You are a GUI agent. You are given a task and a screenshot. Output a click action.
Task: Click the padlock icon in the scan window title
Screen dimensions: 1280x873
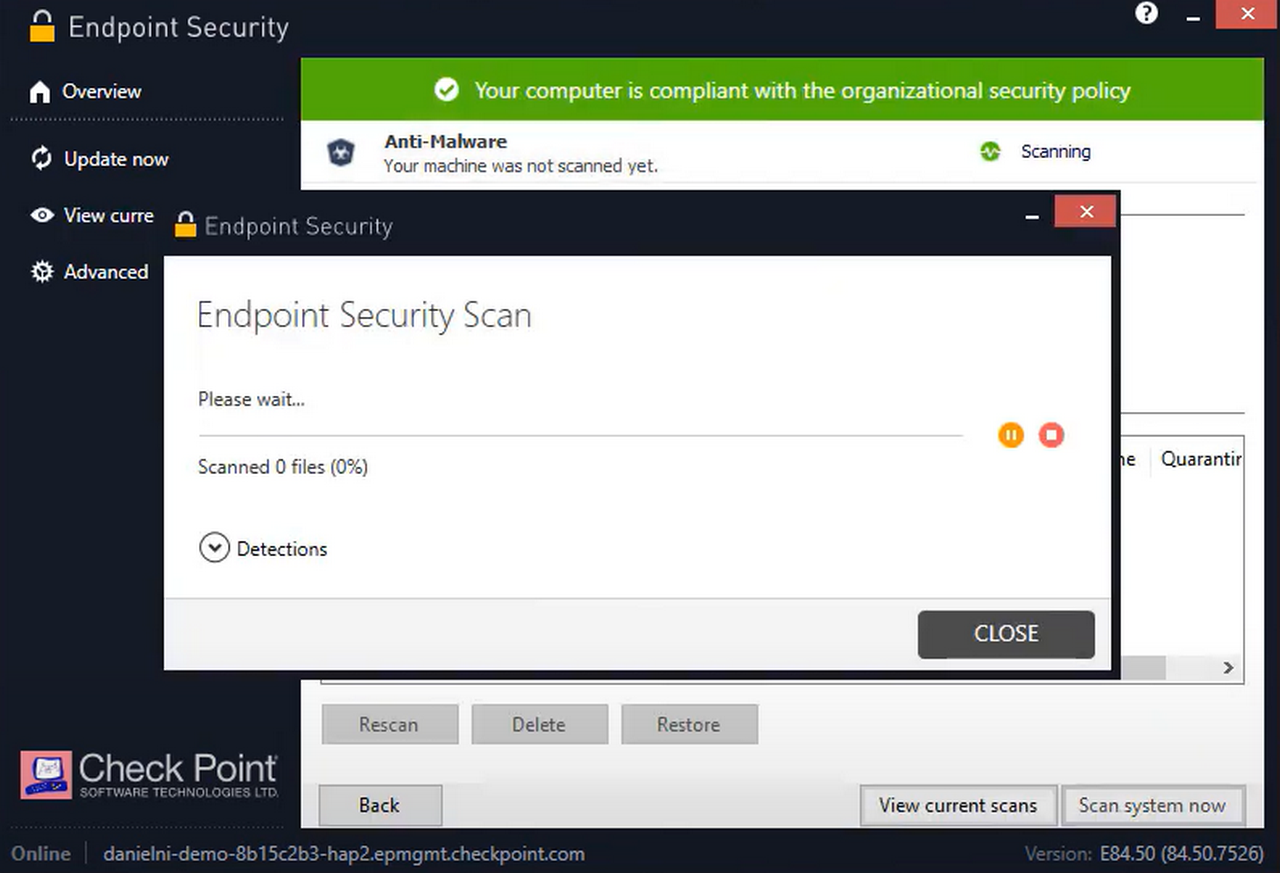pyautogui.click(x=185, y=225)
